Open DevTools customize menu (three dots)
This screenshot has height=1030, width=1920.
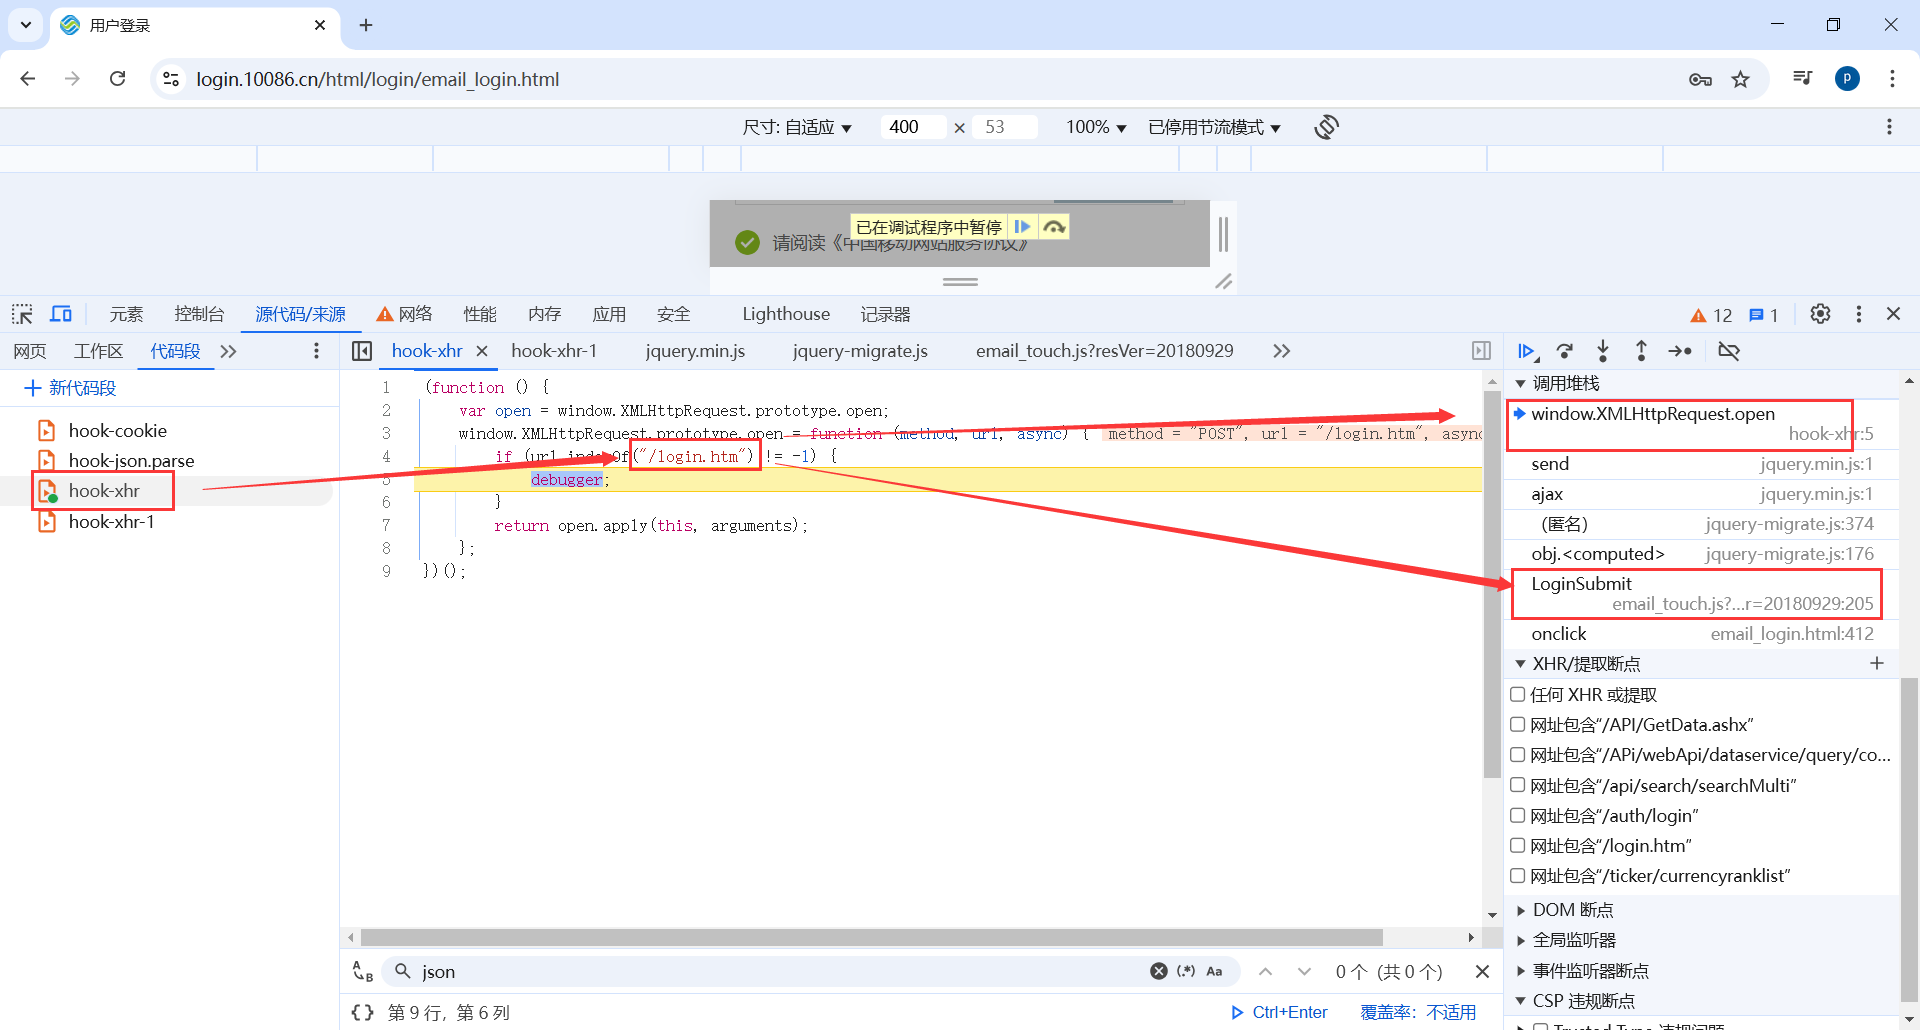pyautogui.click(x=1859, y=314)
